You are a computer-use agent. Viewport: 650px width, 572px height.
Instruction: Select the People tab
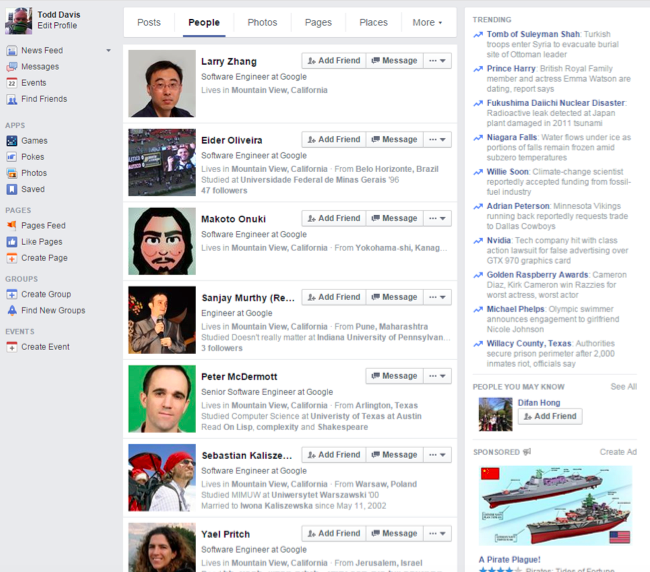pos(204,22)
